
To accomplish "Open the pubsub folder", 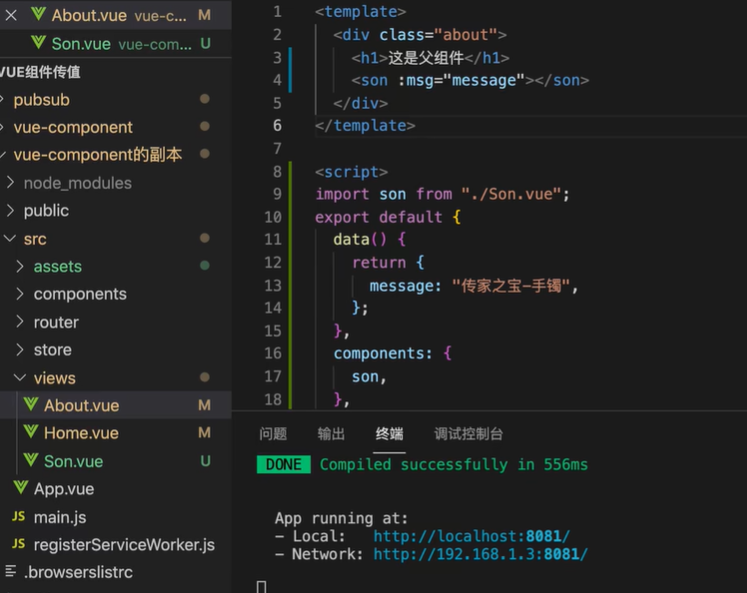I will (x=41, y=100).
